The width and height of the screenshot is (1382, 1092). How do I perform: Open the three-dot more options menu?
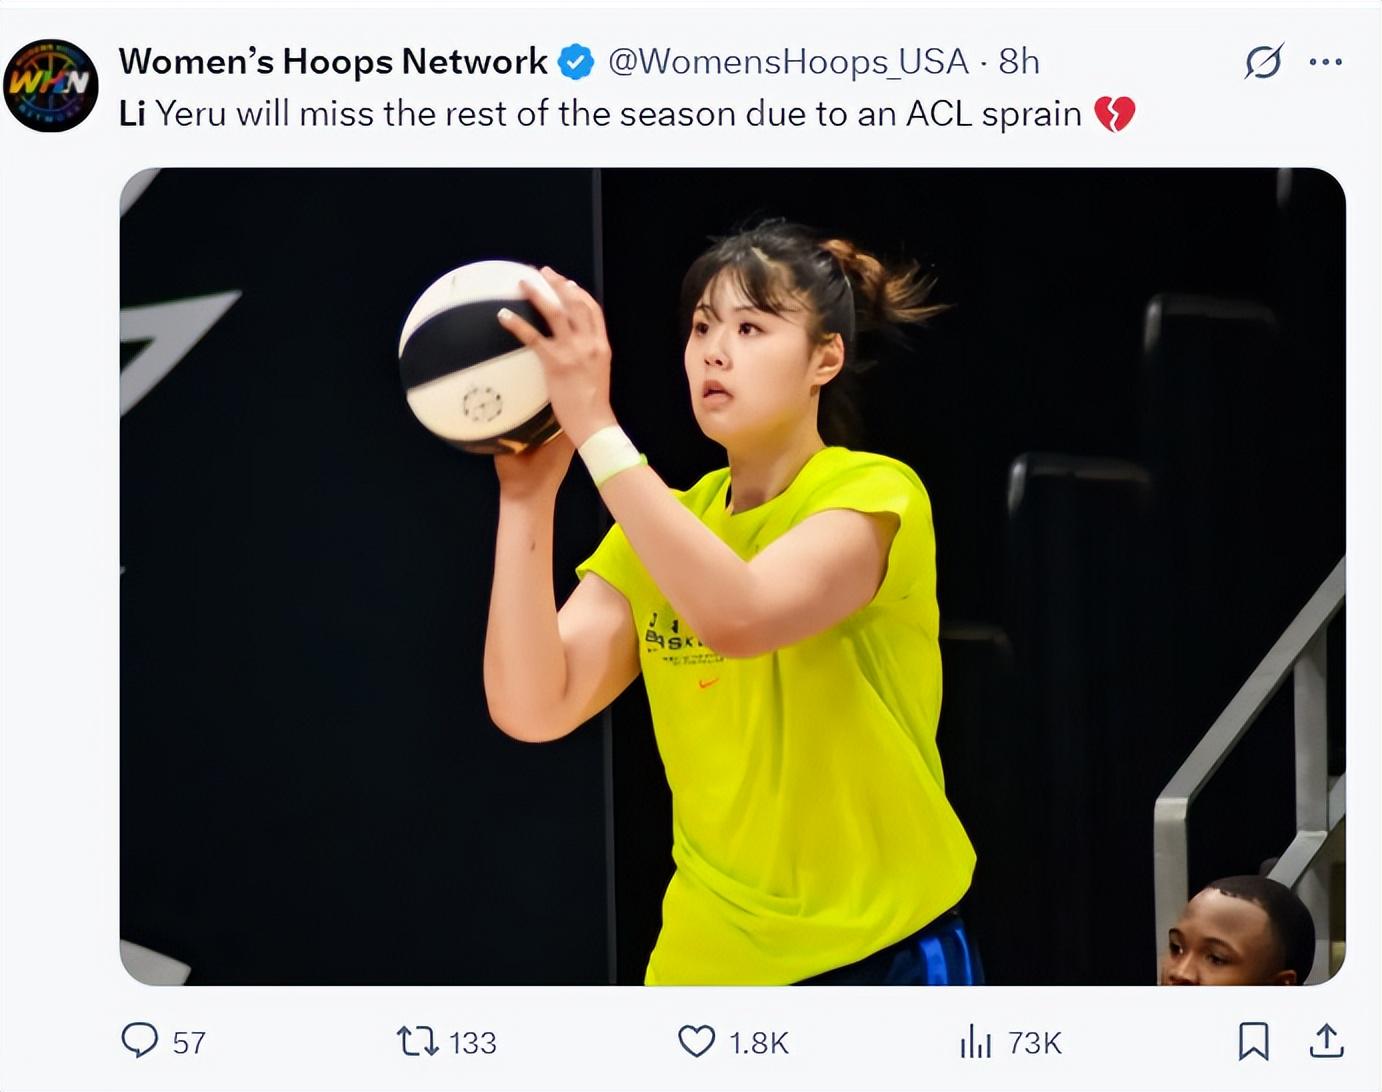[x=1325, y=62]
